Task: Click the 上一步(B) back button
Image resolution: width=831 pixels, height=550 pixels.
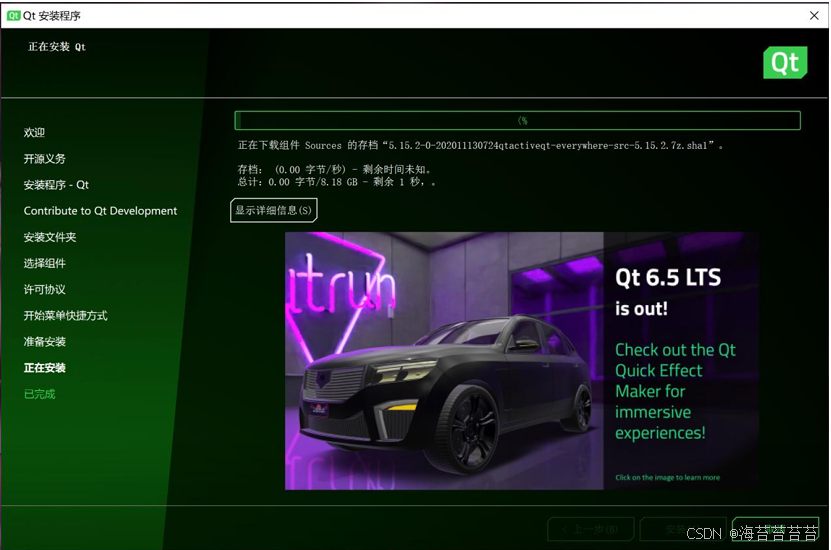Action: [x=590, y=529]
